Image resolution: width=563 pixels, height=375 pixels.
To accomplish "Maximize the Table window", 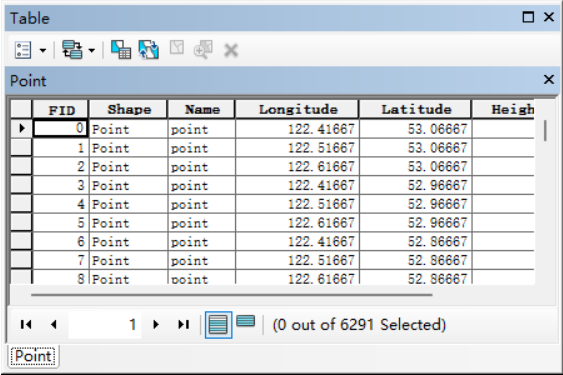I will [x=528, y=17].
